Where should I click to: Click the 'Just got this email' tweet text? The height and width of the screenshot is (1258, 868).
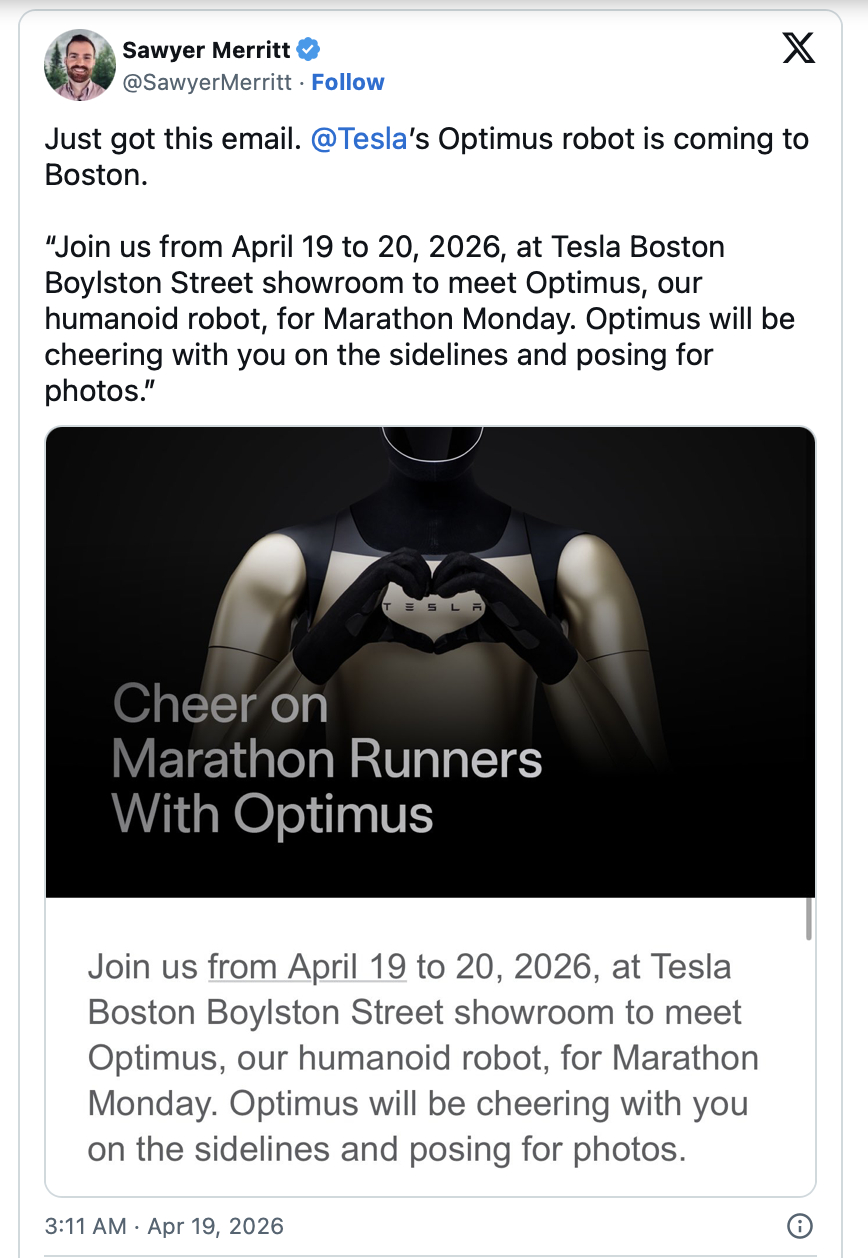tap(426, 156)
